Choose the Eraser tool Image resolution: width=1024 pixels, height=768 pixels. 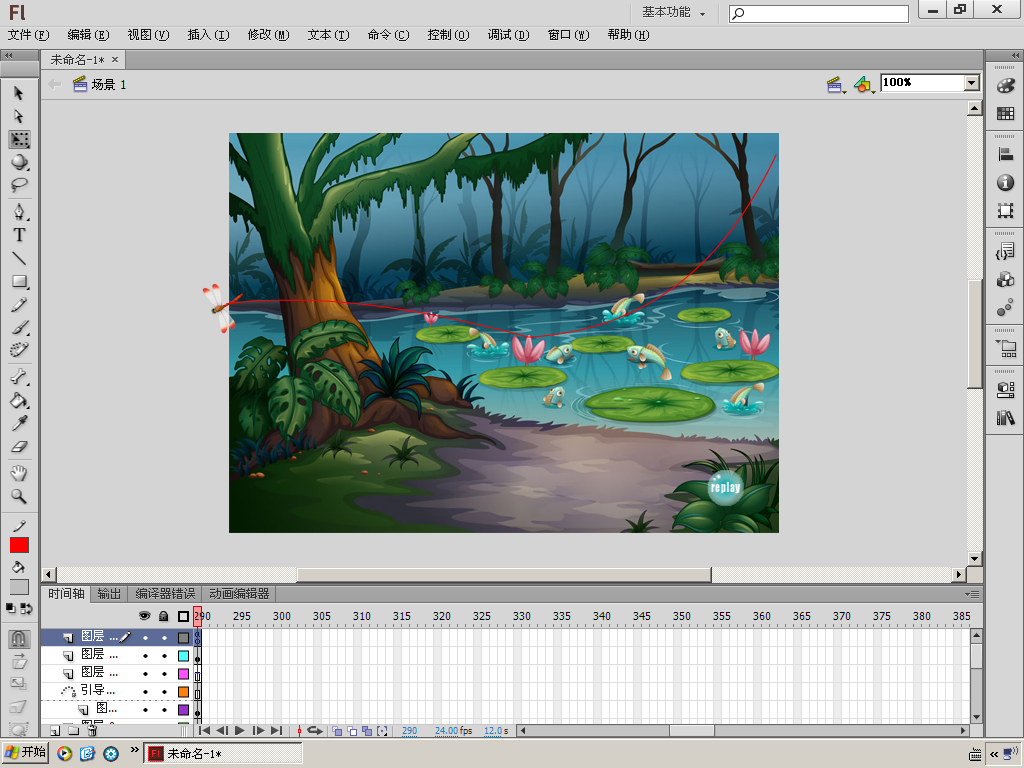point(19,448)
